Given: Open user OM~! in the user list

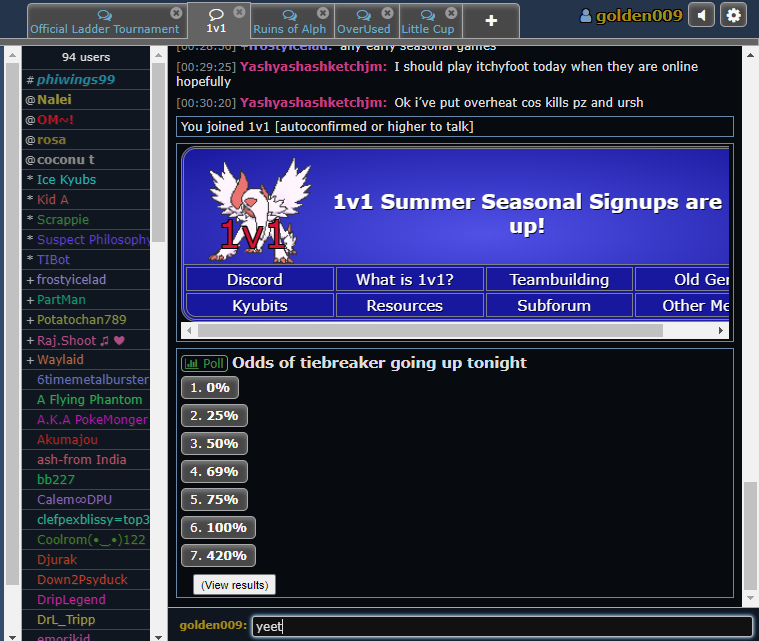Looking at the screenshot, I should [86, 120].
